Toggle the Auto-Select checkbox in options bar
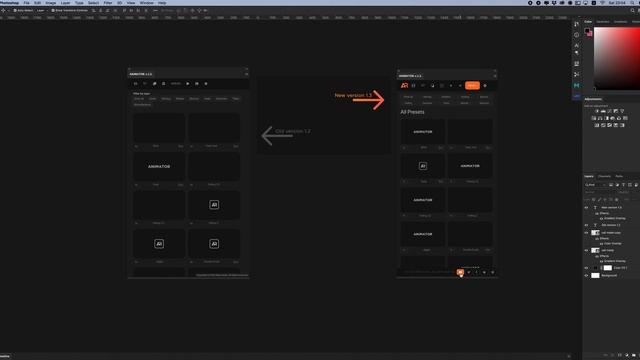640x360 pixels. click(15, 10)
